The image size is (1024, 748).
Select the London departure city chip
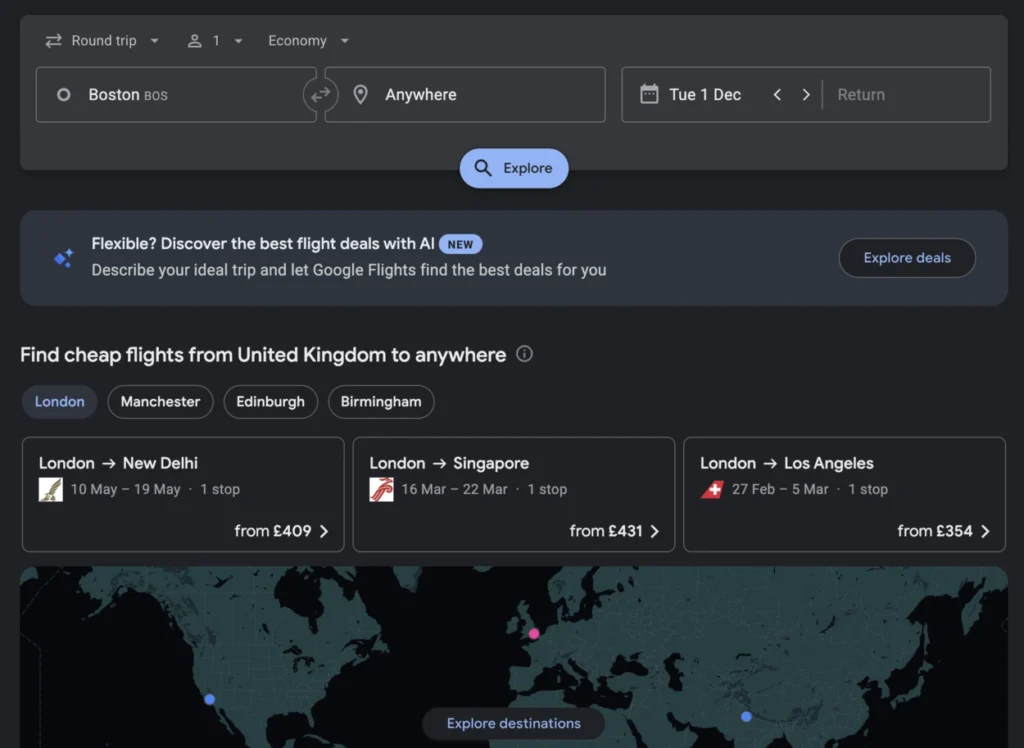59,401
